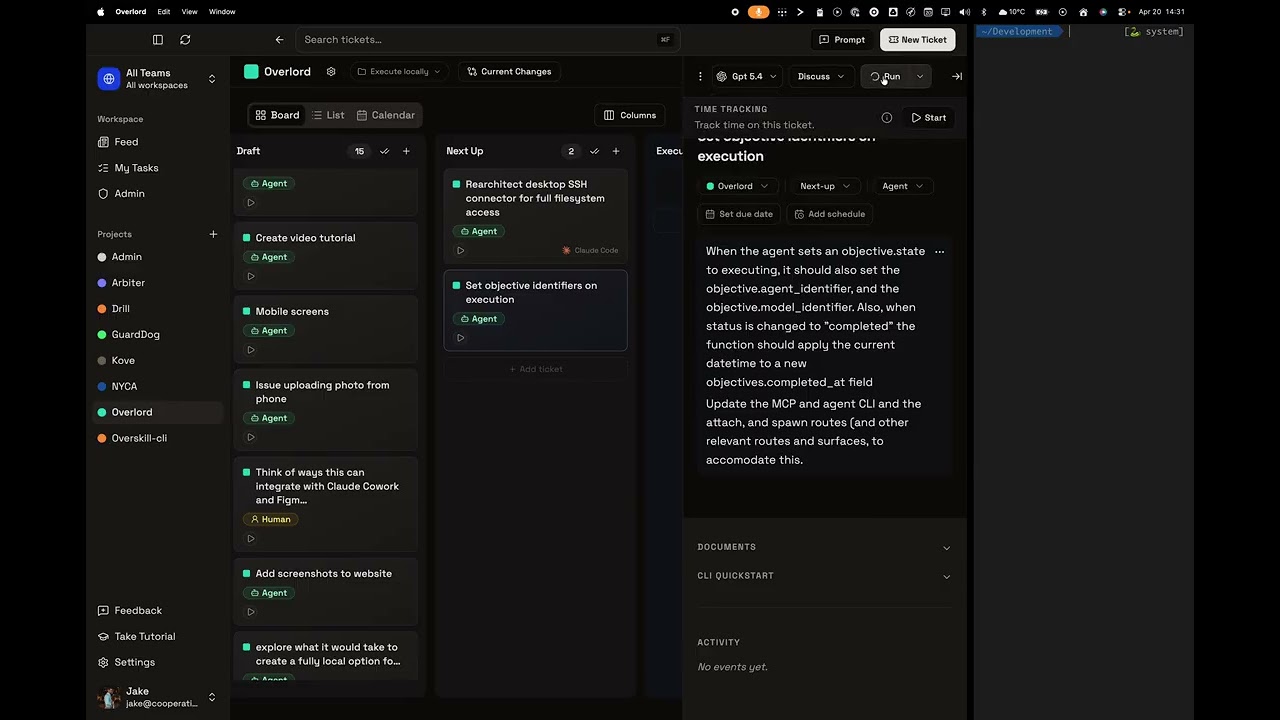1280x720 pixels.
Task: Open Rearchitect desktop SSH connector ticket
Action: point(536,217)
